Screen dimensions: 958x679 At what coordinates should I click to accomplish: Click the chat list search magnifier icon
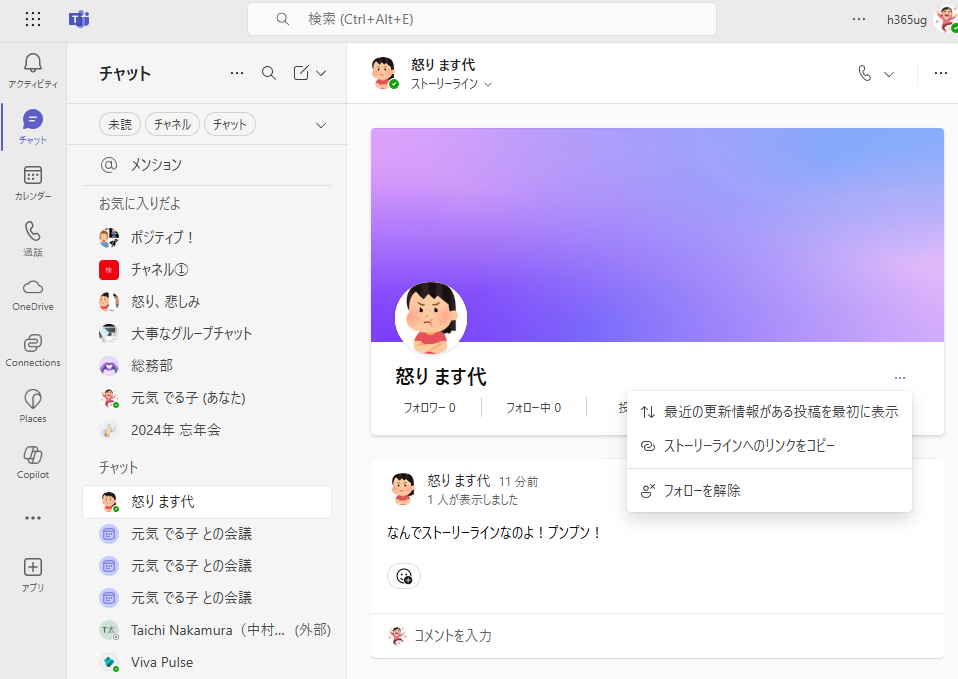pos(269,73)
